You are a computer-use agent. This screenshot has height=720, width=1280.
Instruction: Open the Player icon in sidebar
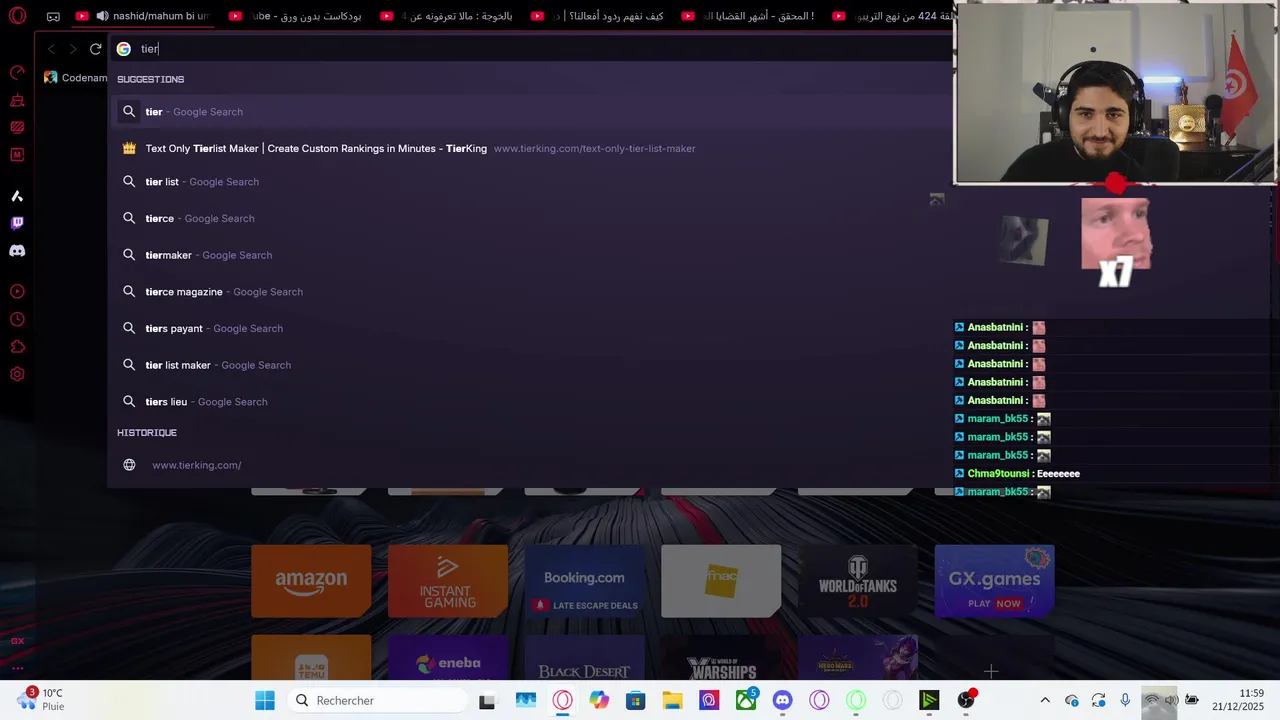click(17, 292)
